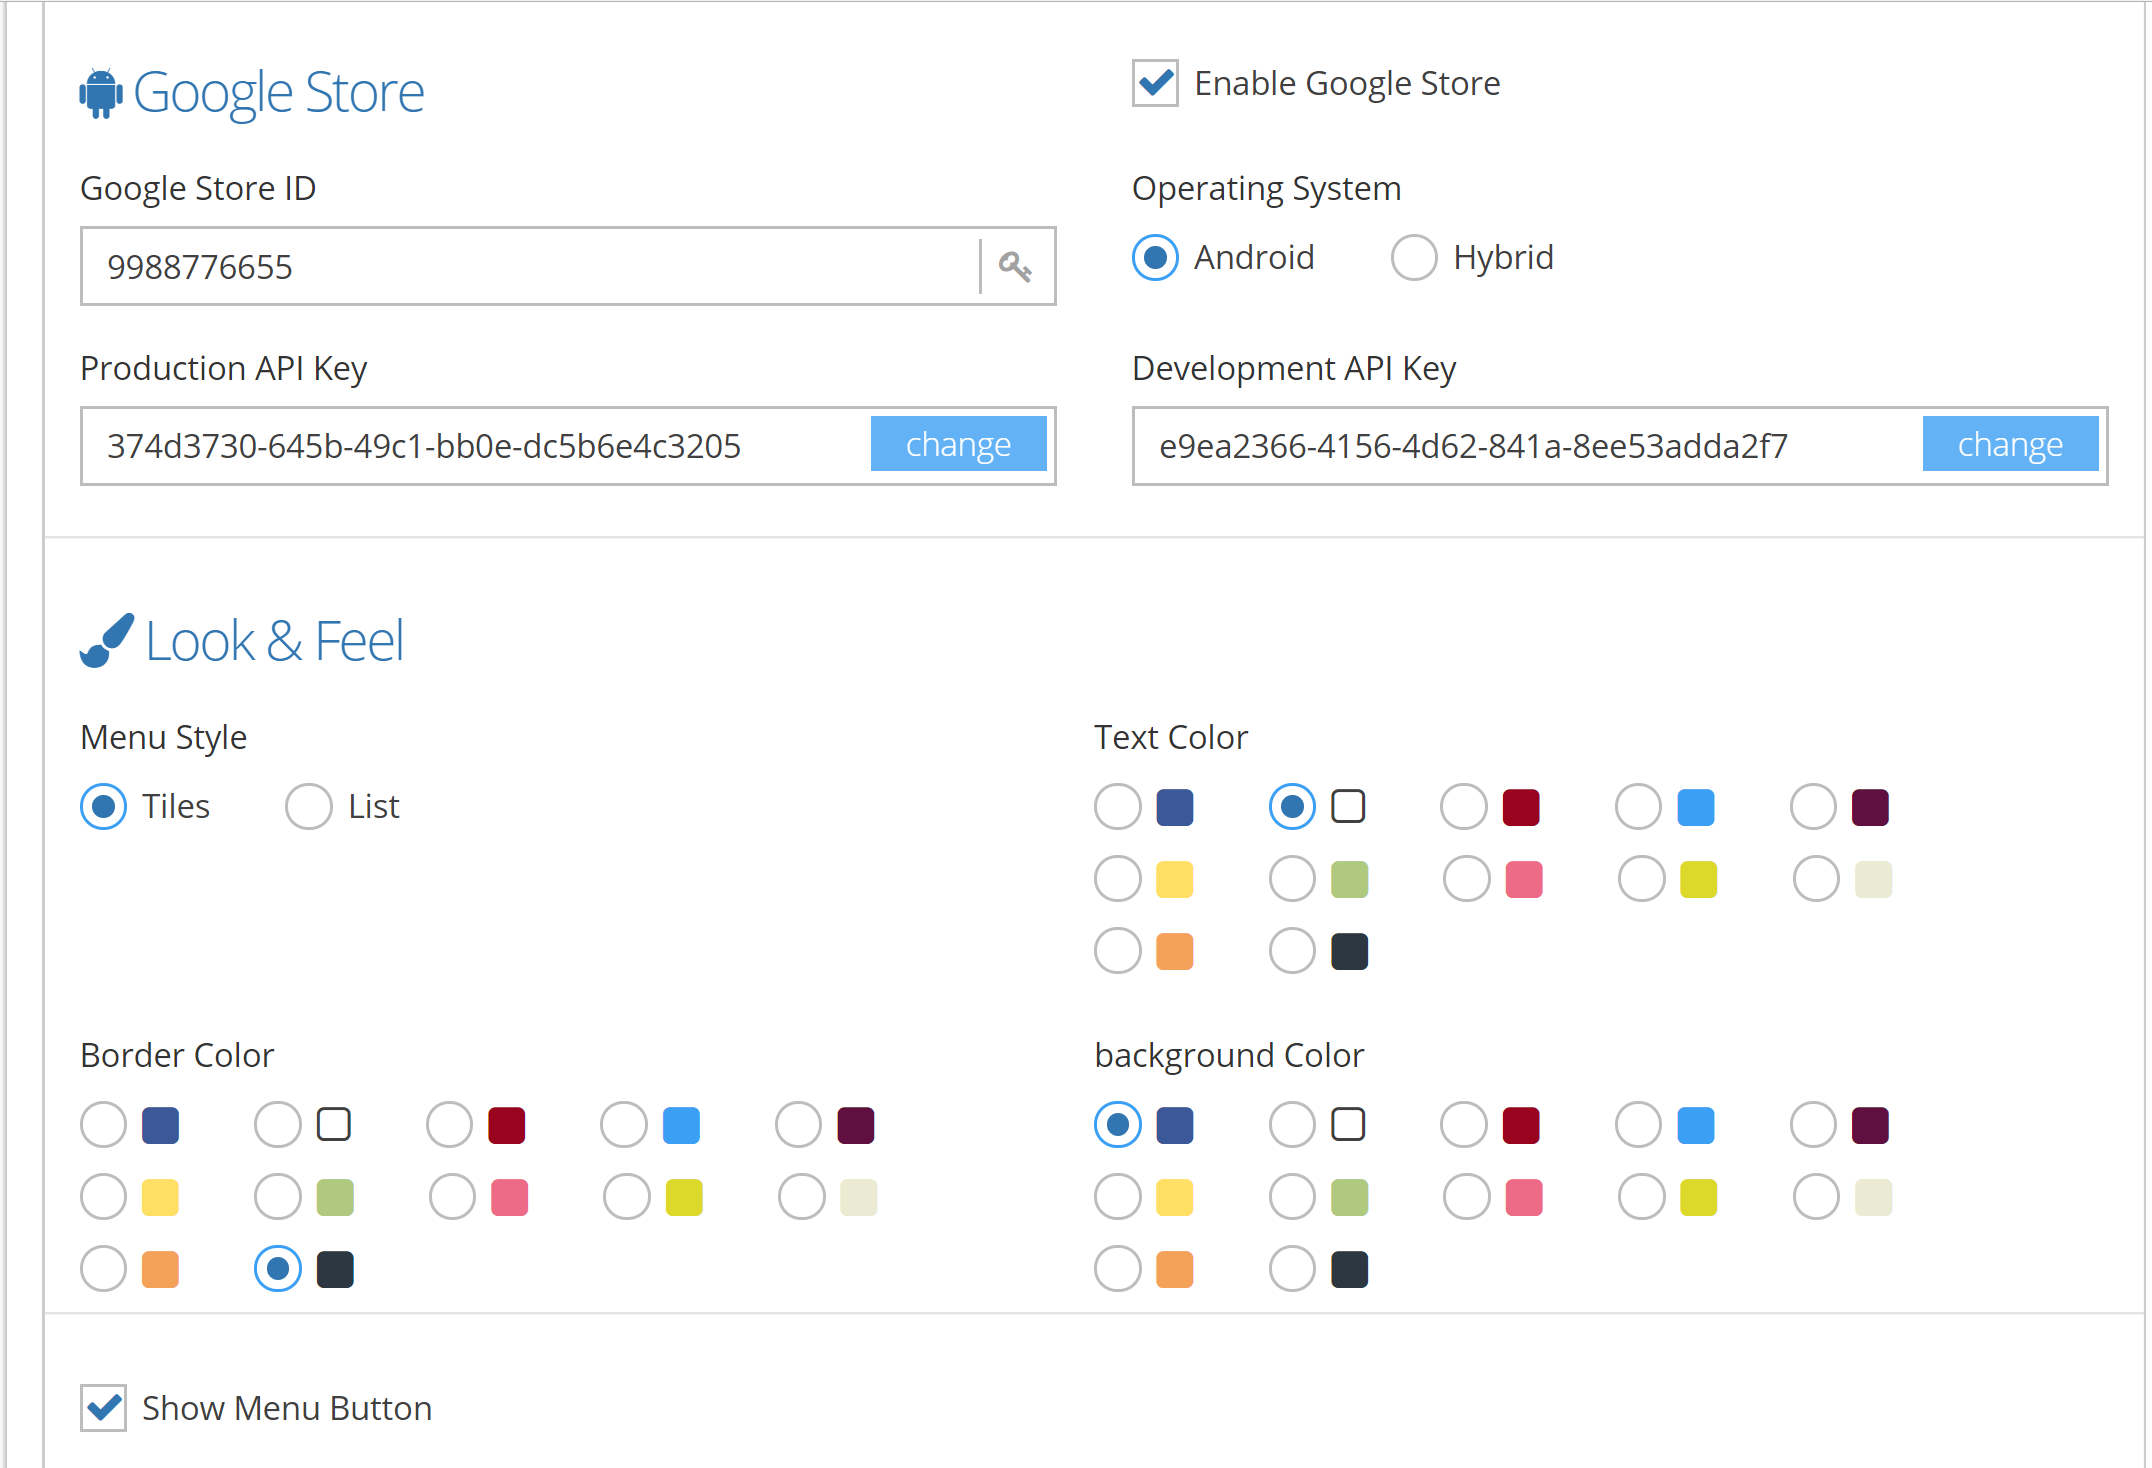2152x1468 pixels.
Task: Change the Development API Key
Action: coord(2010,444)
